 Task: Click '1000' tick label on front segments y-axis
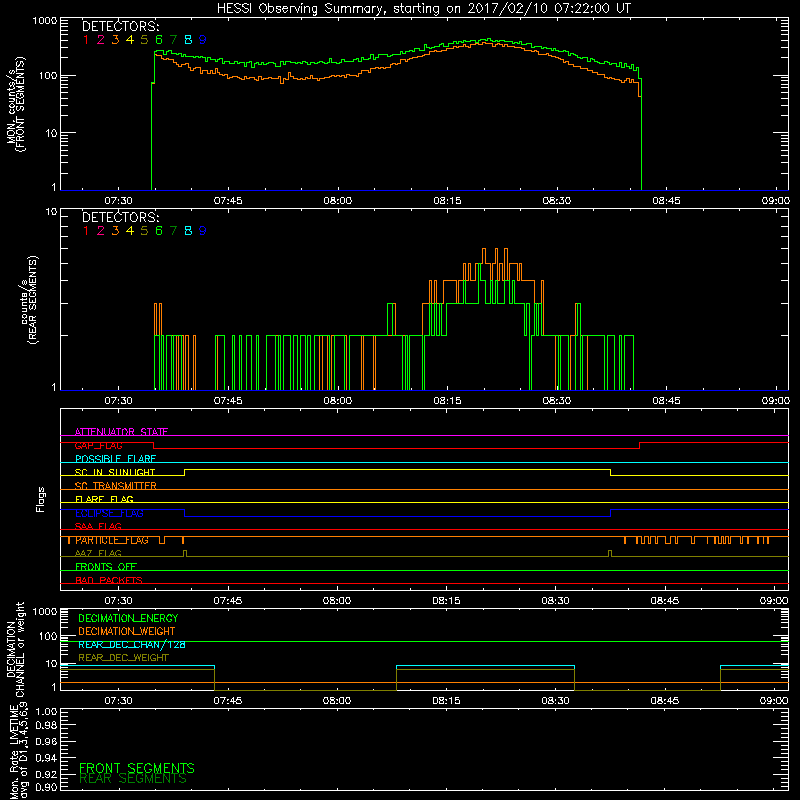pyautogui.click(x=45, y=21)
